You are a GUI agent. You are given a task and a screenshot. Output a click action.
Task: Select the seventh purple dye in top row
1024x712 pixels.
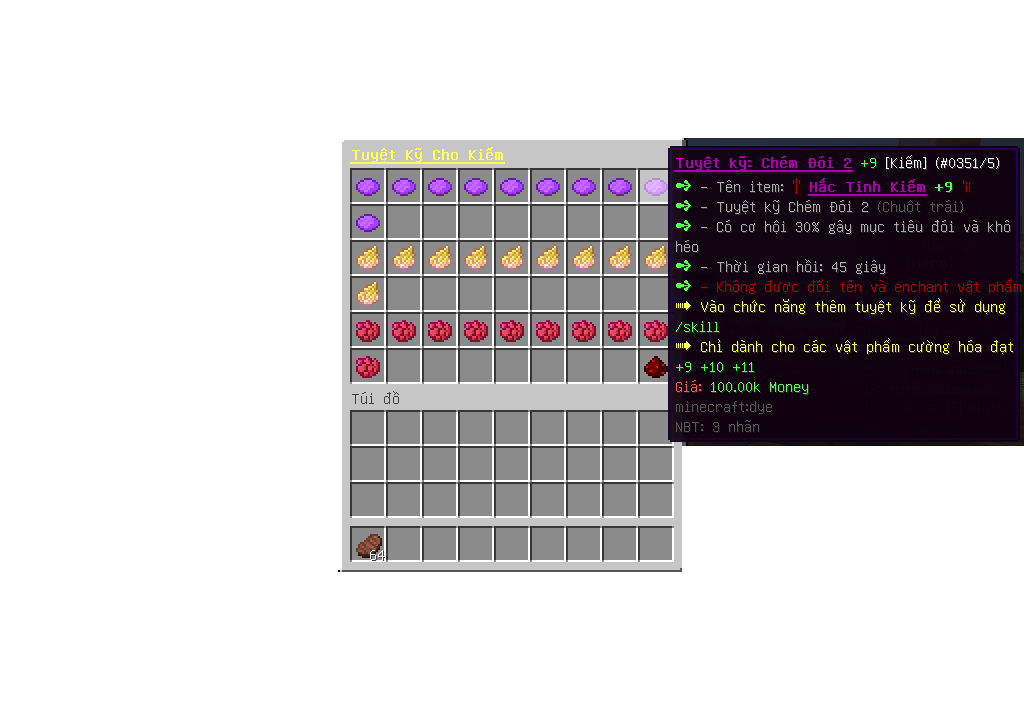point(583,187)
